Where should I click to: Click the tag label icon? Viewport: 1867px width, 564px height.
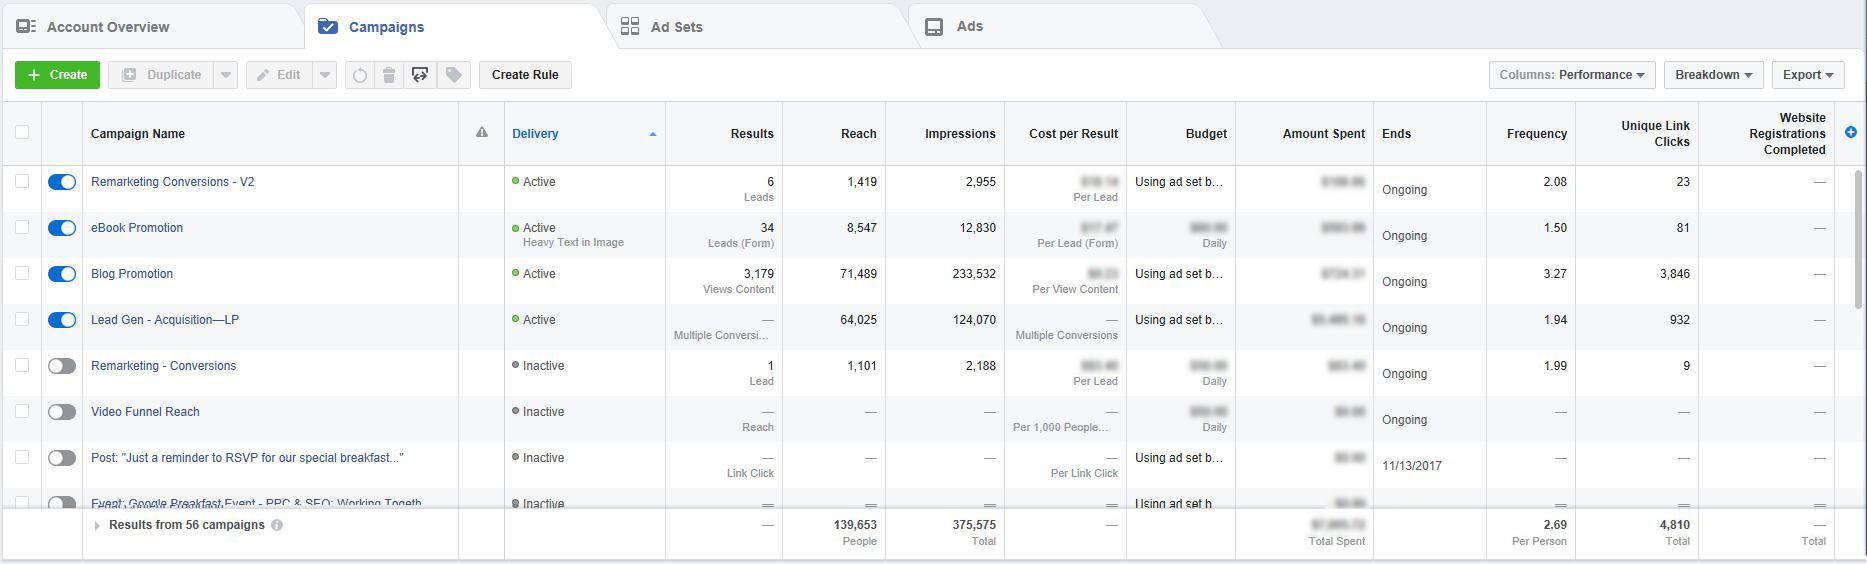(x=454, y=75)
